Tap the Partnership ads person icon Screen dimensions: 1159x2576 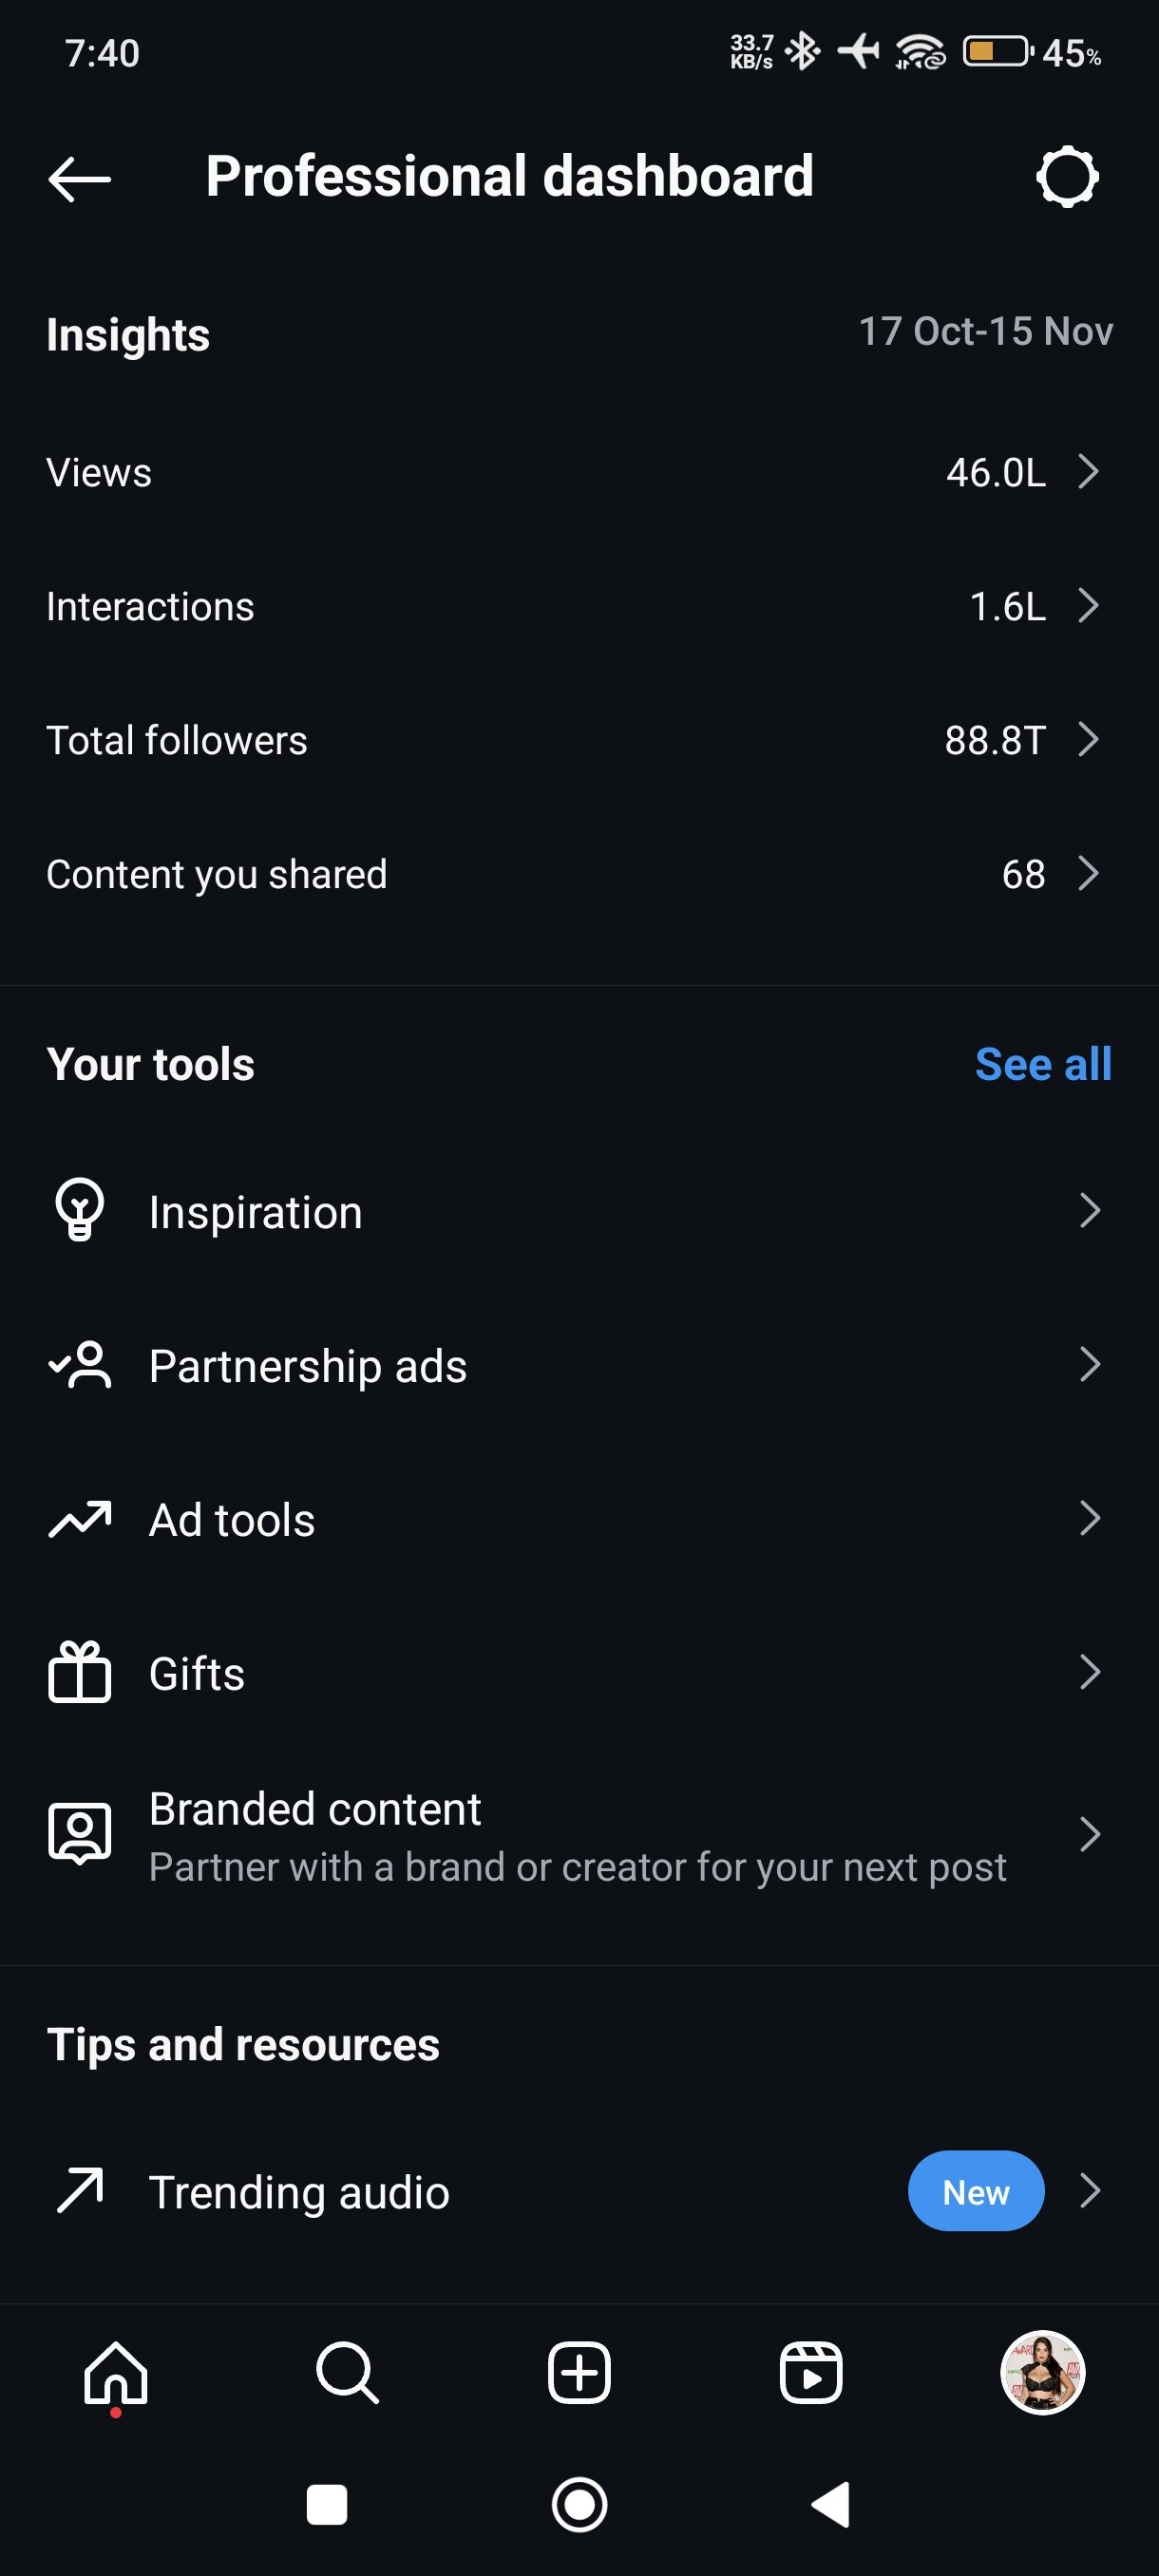coord(80,1365)
